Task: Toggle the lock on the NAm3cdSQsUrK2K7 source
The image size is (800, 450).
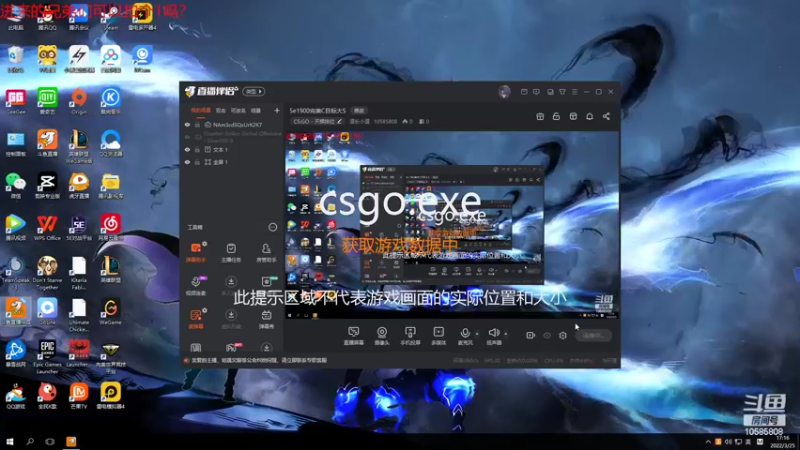Action: click(197, 124)
